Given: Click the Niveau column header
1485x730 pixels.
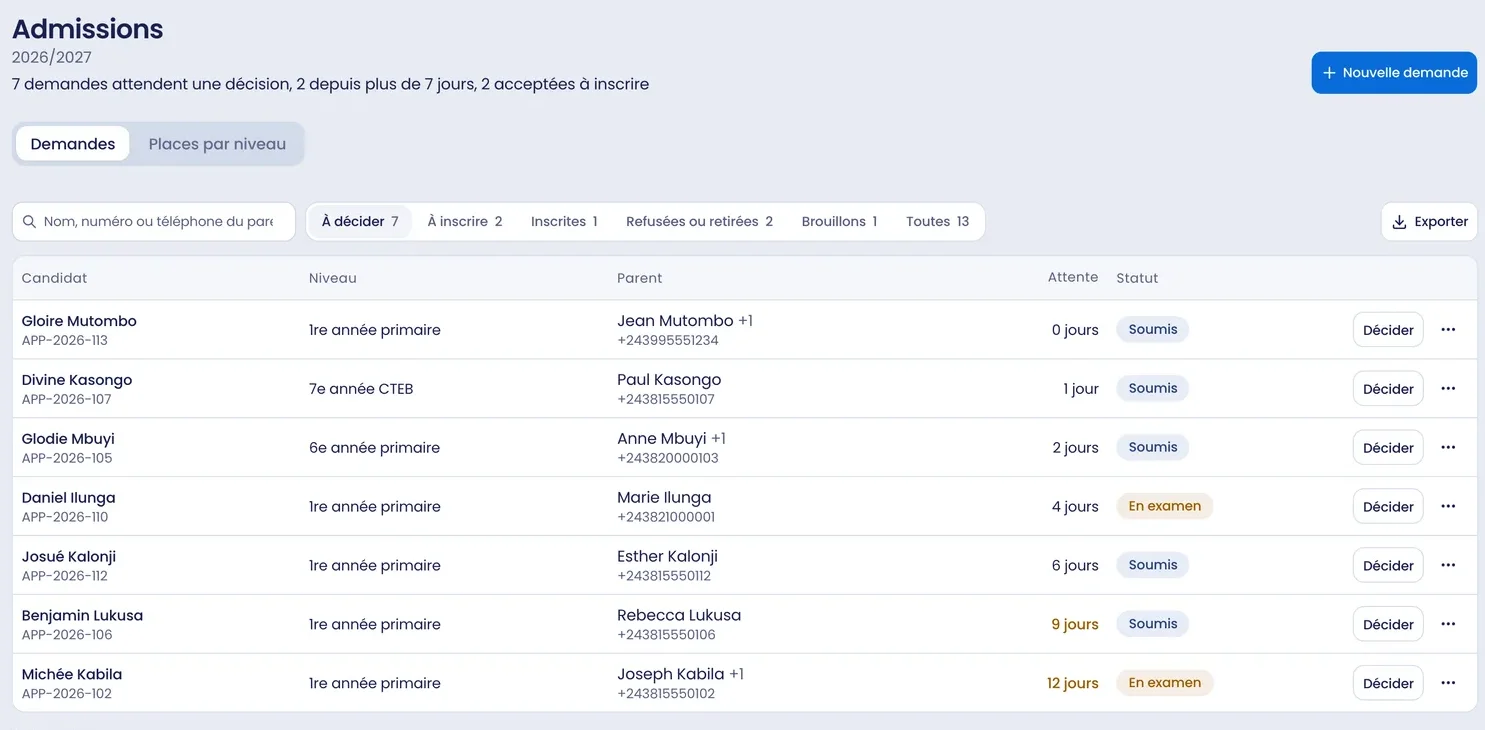Looking at the screenshot, I should point(333,278).
